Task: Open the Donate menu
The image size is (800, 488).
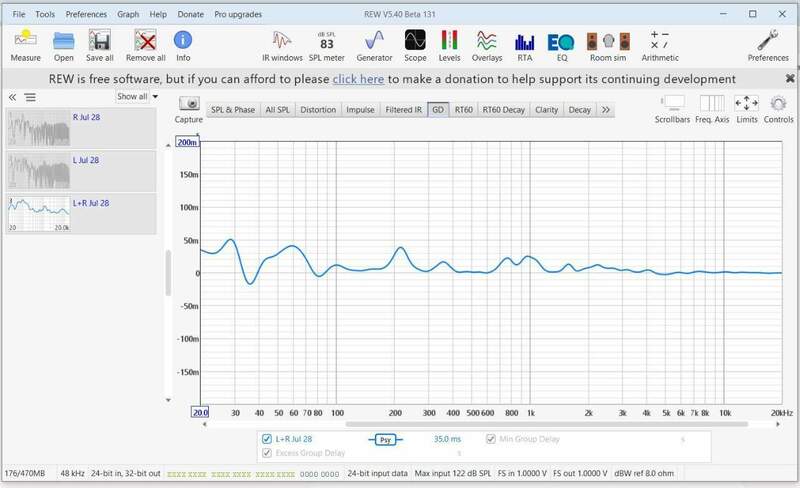Action: point(191,14)
